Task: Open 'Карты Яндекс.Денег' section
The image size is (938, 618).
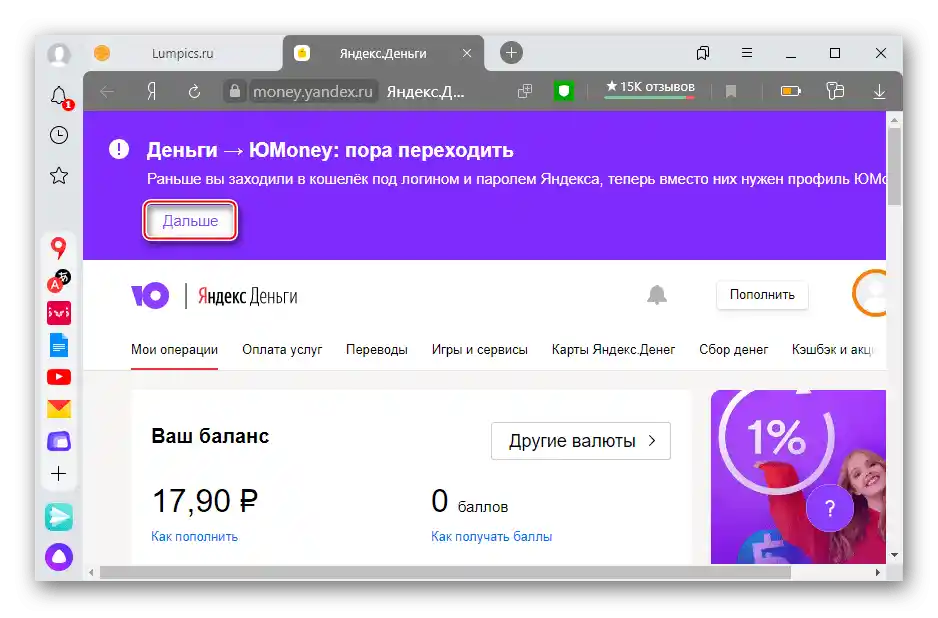Action: (x=613, y=349)
